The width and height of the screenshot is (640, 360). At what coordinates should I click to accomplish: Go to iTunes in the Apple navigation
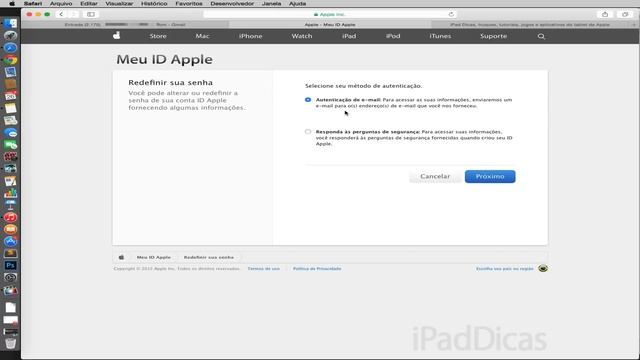tap(440, 36)
